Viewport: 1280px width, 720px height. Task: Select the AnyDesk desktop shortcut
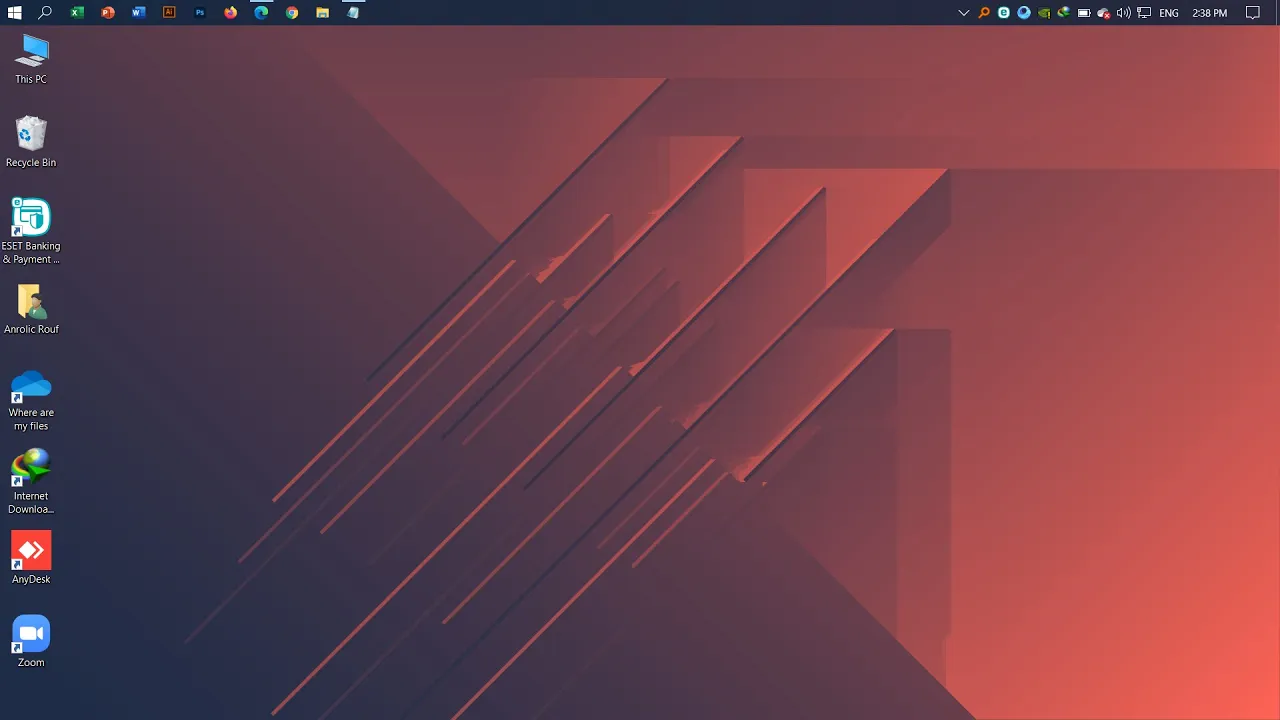pos(31,558)
